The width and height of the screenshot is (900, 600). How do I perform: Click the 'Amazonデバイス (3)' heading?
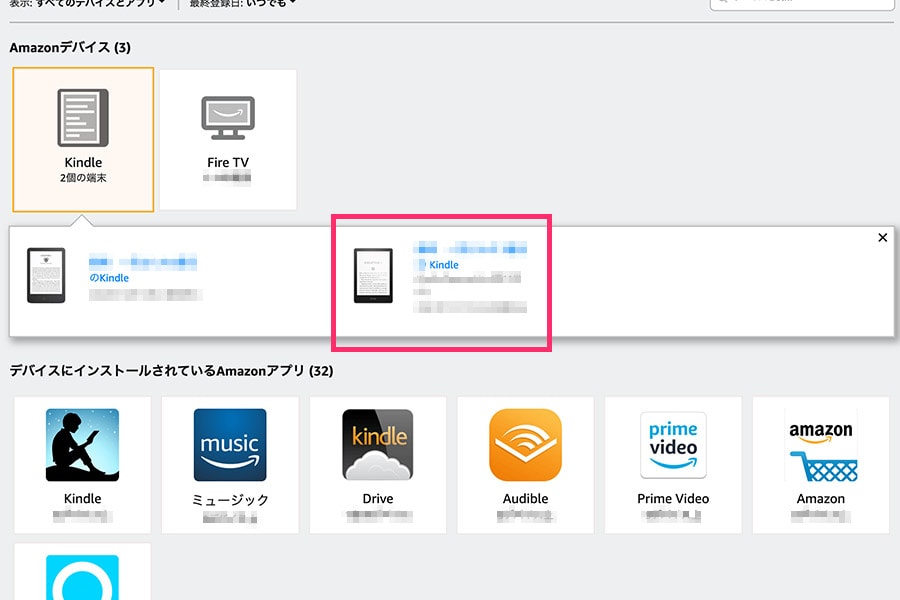70,47
